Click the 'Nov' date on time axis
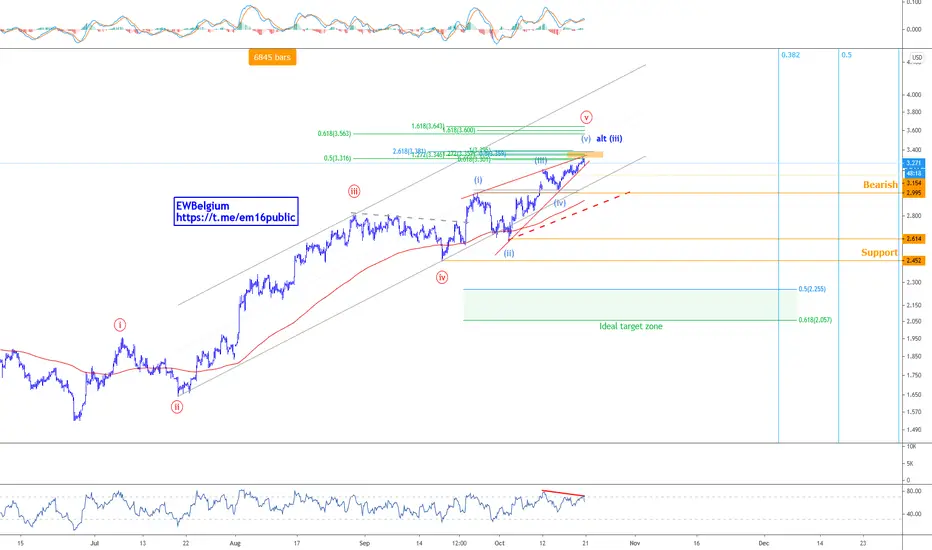 click(635, 543)
